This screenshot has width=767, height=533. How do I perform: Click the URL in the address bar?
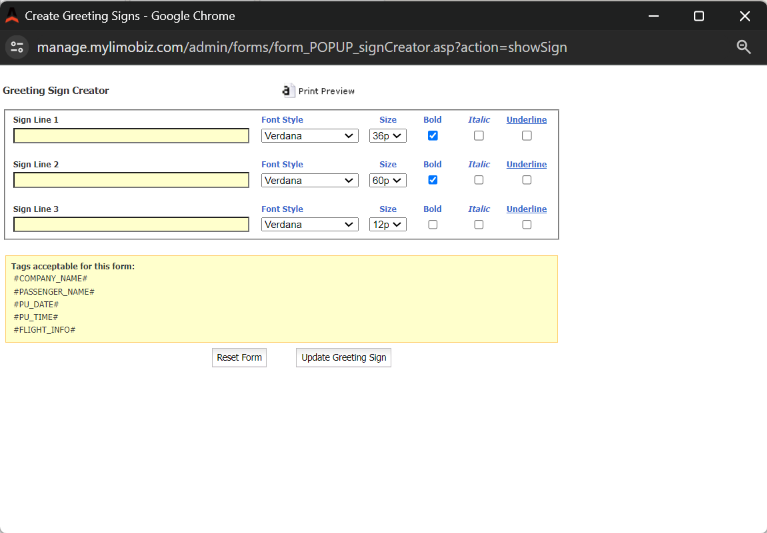(x=302, y=47)
